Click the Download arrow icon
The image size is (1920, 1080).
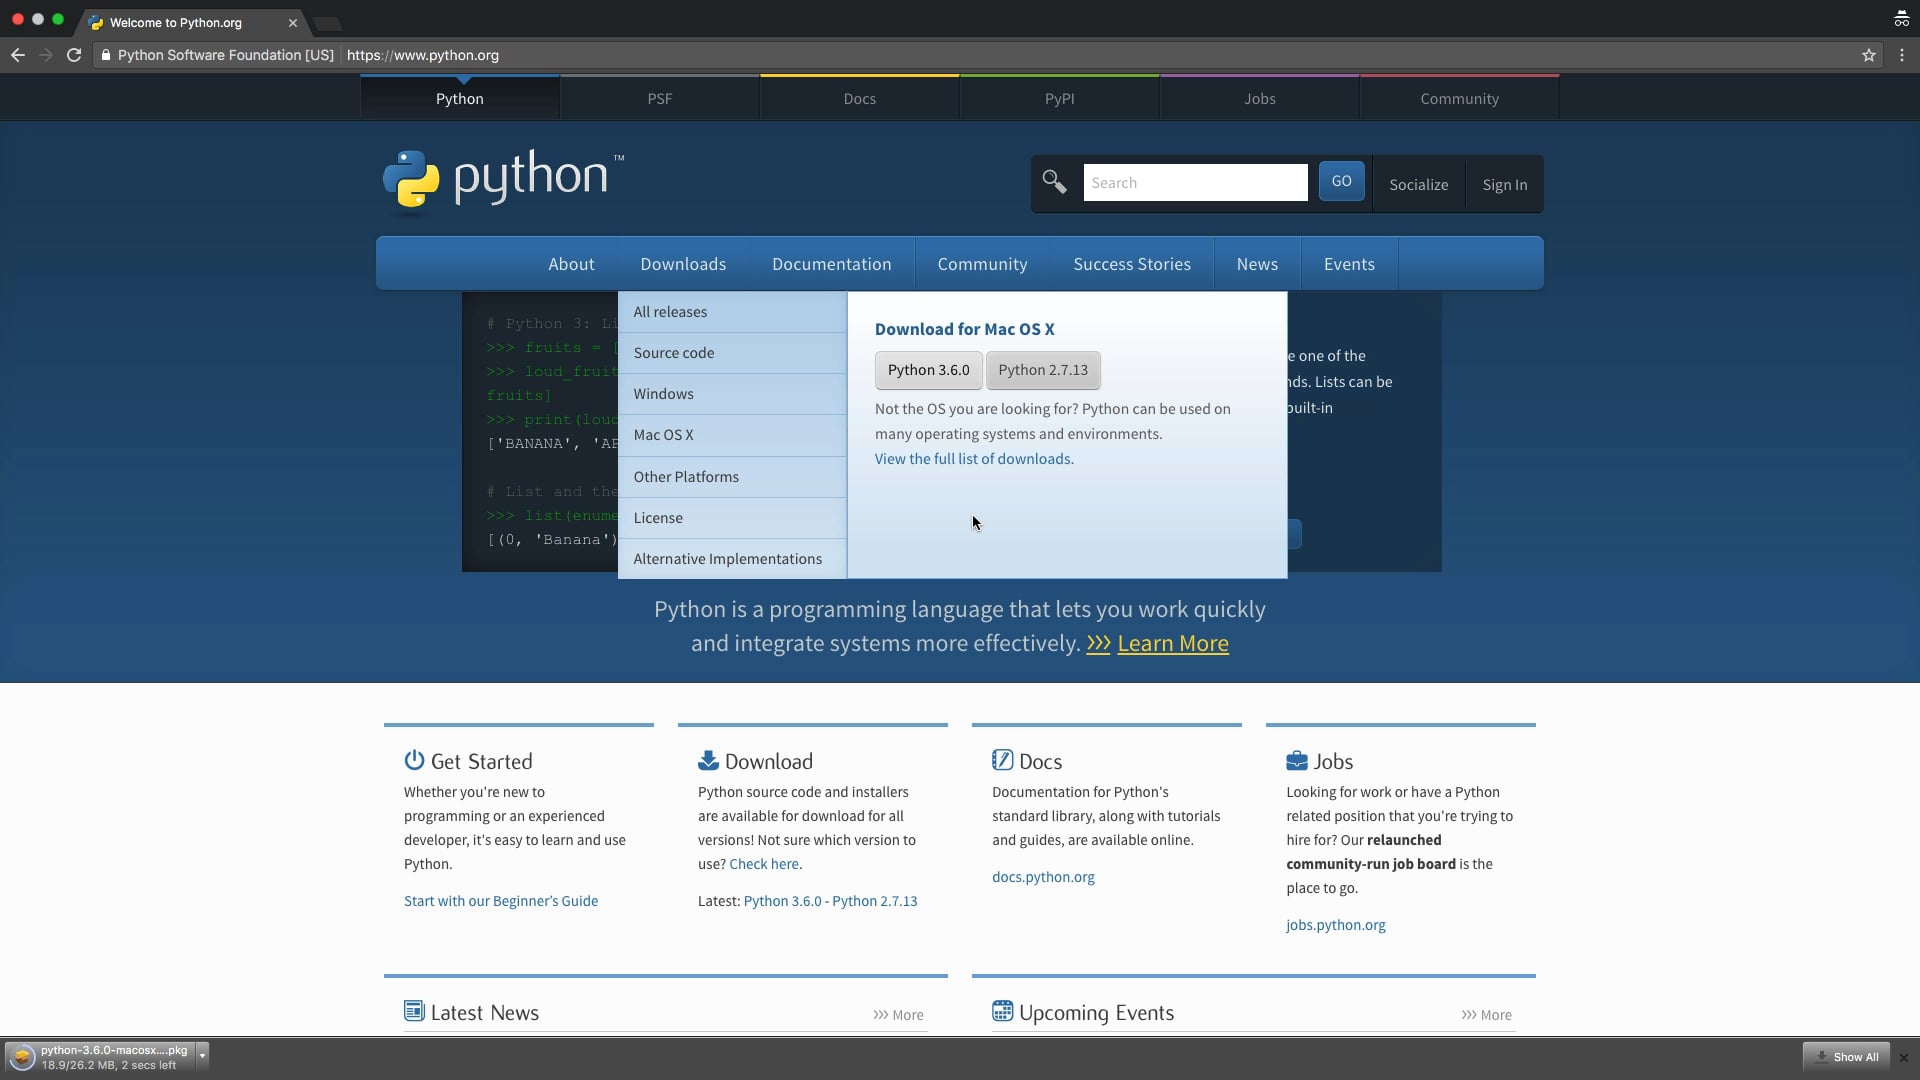(x=709, y=760)
